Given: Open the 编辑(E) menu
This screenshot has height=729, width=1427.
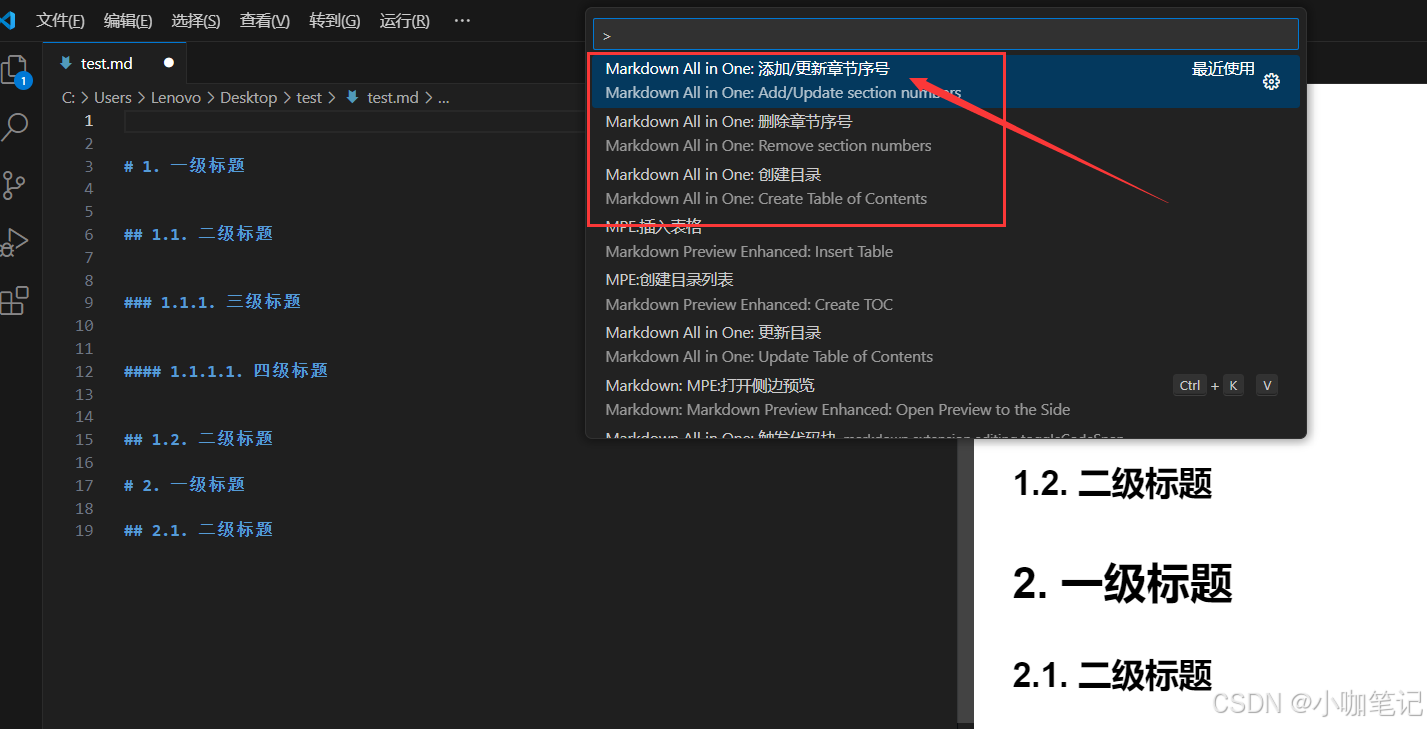Looking at the screenshot, I should click(x=128, y=21).
